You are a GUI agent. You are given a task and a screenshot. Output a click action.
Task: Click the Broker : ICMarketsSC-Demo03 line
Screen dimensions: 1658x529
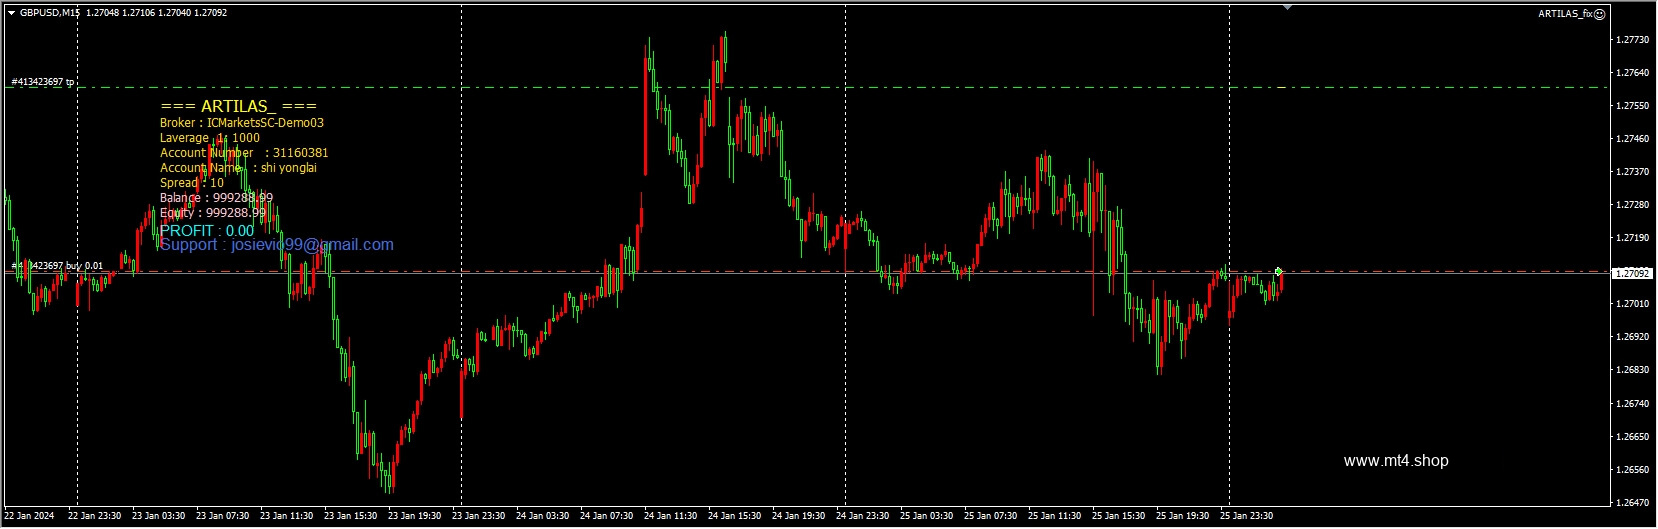(242, 123)
